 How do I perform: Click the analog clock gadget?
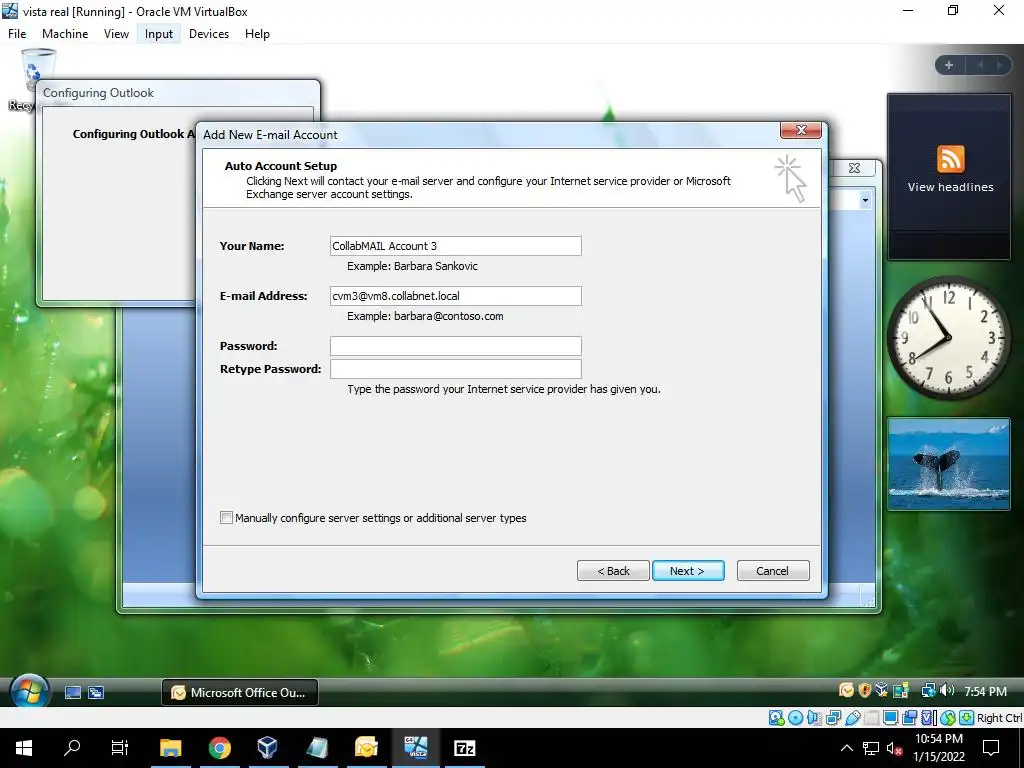948,337
